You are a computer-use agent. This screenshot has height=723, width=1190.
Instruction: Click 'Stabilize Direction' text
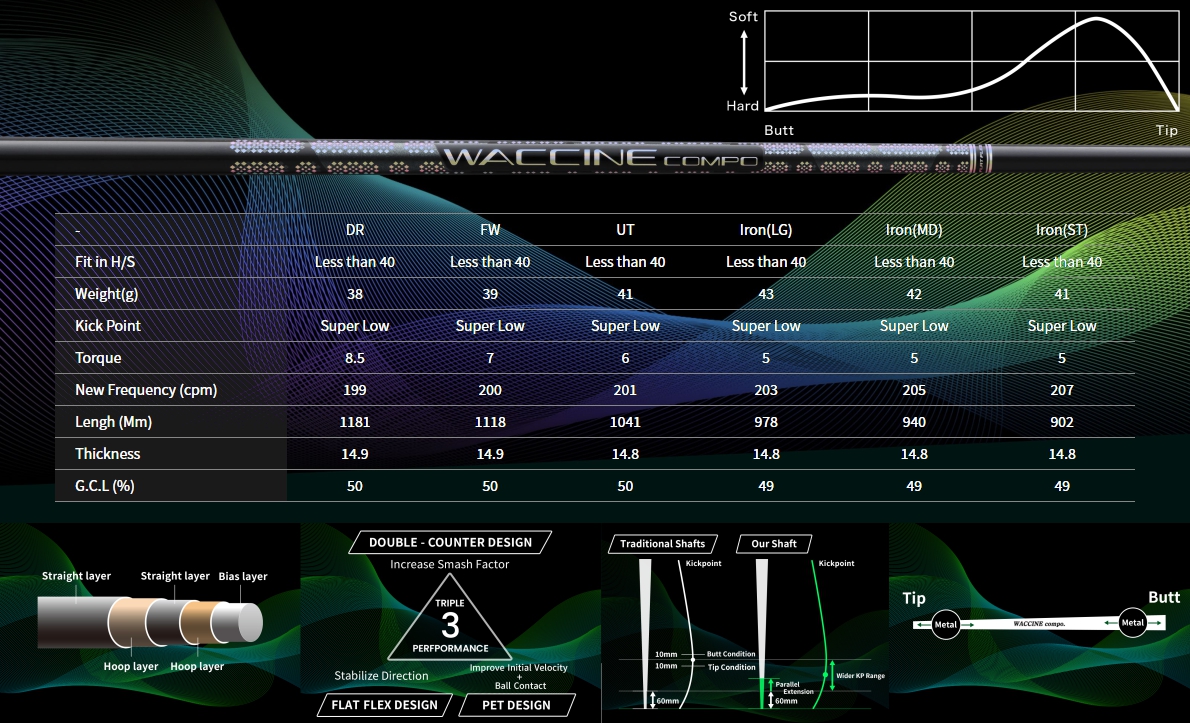coord(381,676)
